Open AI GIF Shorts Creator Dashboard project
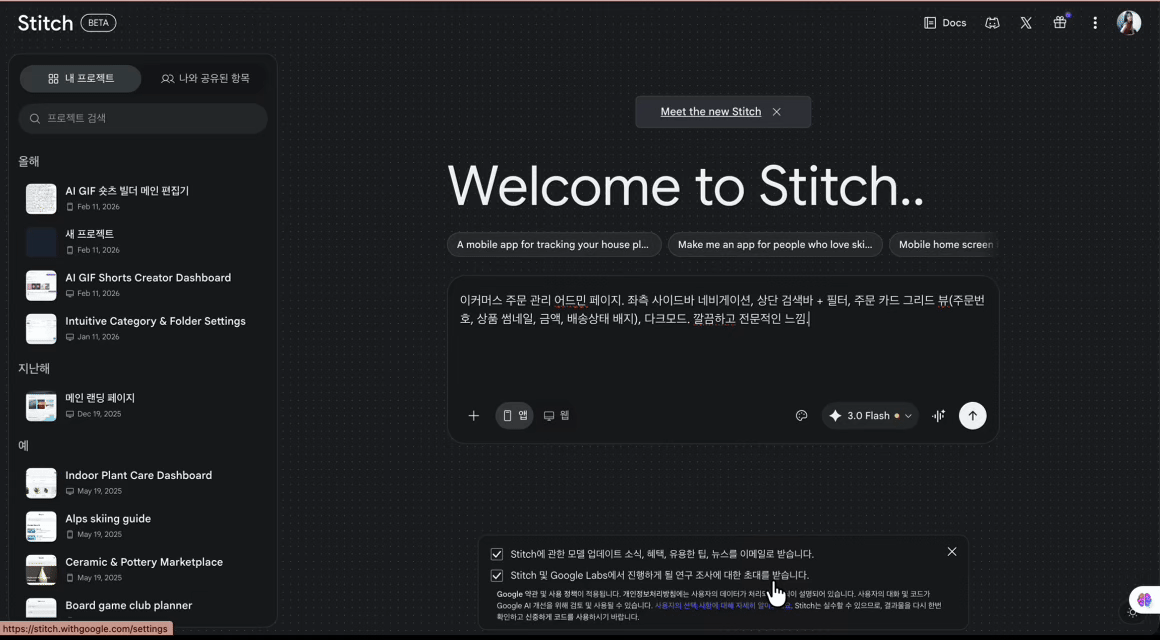 (142, 285)
